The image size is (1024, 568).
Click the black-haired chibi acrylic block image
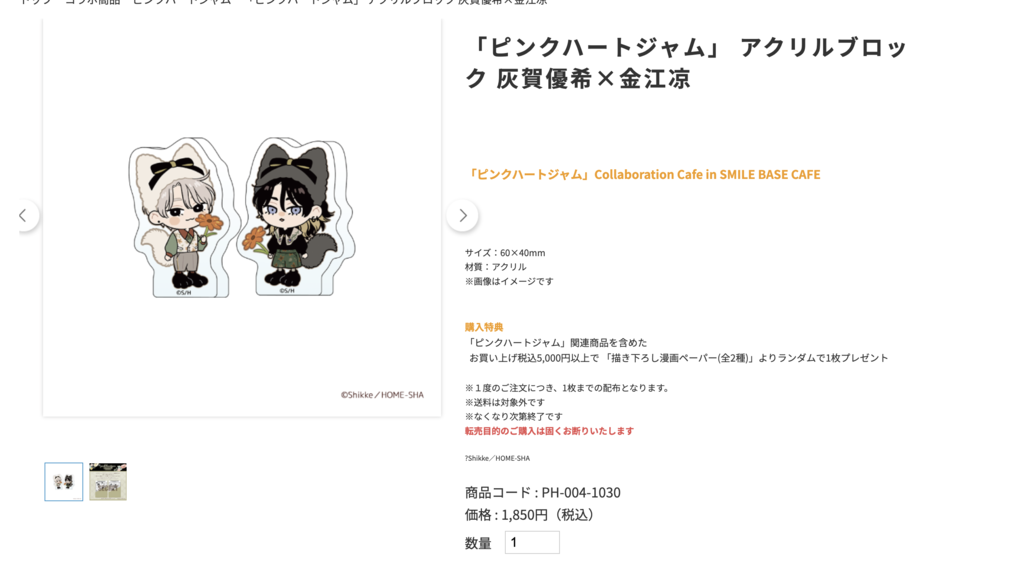tap(296, 216)
